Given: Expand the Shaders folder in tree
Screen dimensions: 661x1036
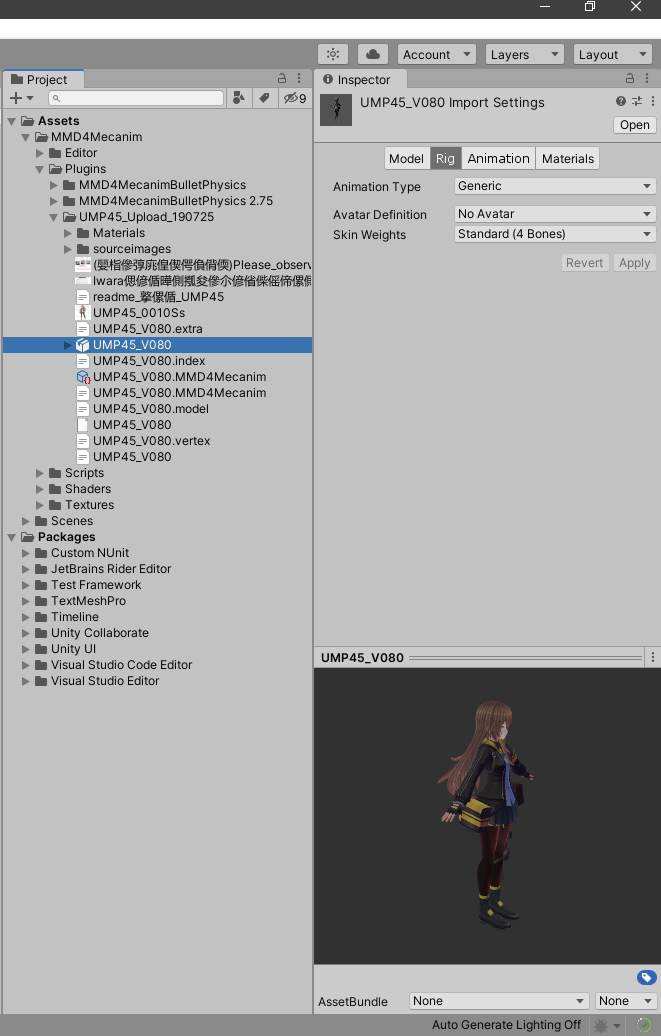Looking at the screenshot, I should coord(41,489).
